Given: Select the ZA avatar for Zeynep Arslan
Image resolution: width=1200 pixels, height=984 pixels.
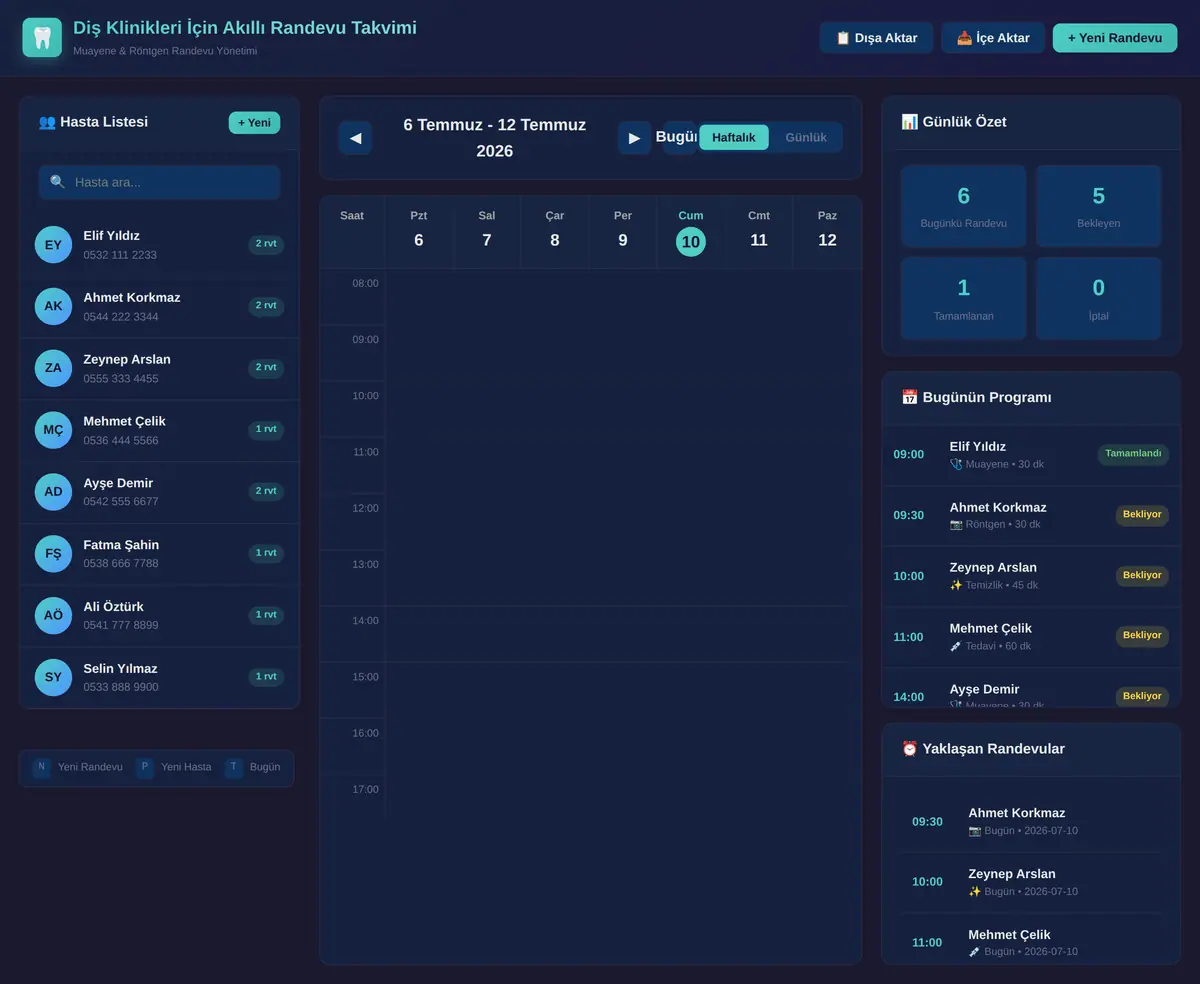Looking at the screenshot, I should point(53,368).
